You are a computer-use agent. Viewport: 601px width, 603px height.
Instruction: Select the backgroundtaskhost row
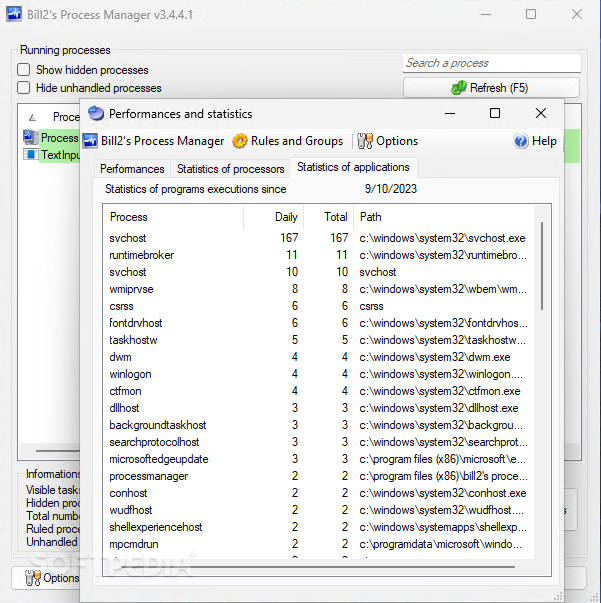click(x=318, y=425)
